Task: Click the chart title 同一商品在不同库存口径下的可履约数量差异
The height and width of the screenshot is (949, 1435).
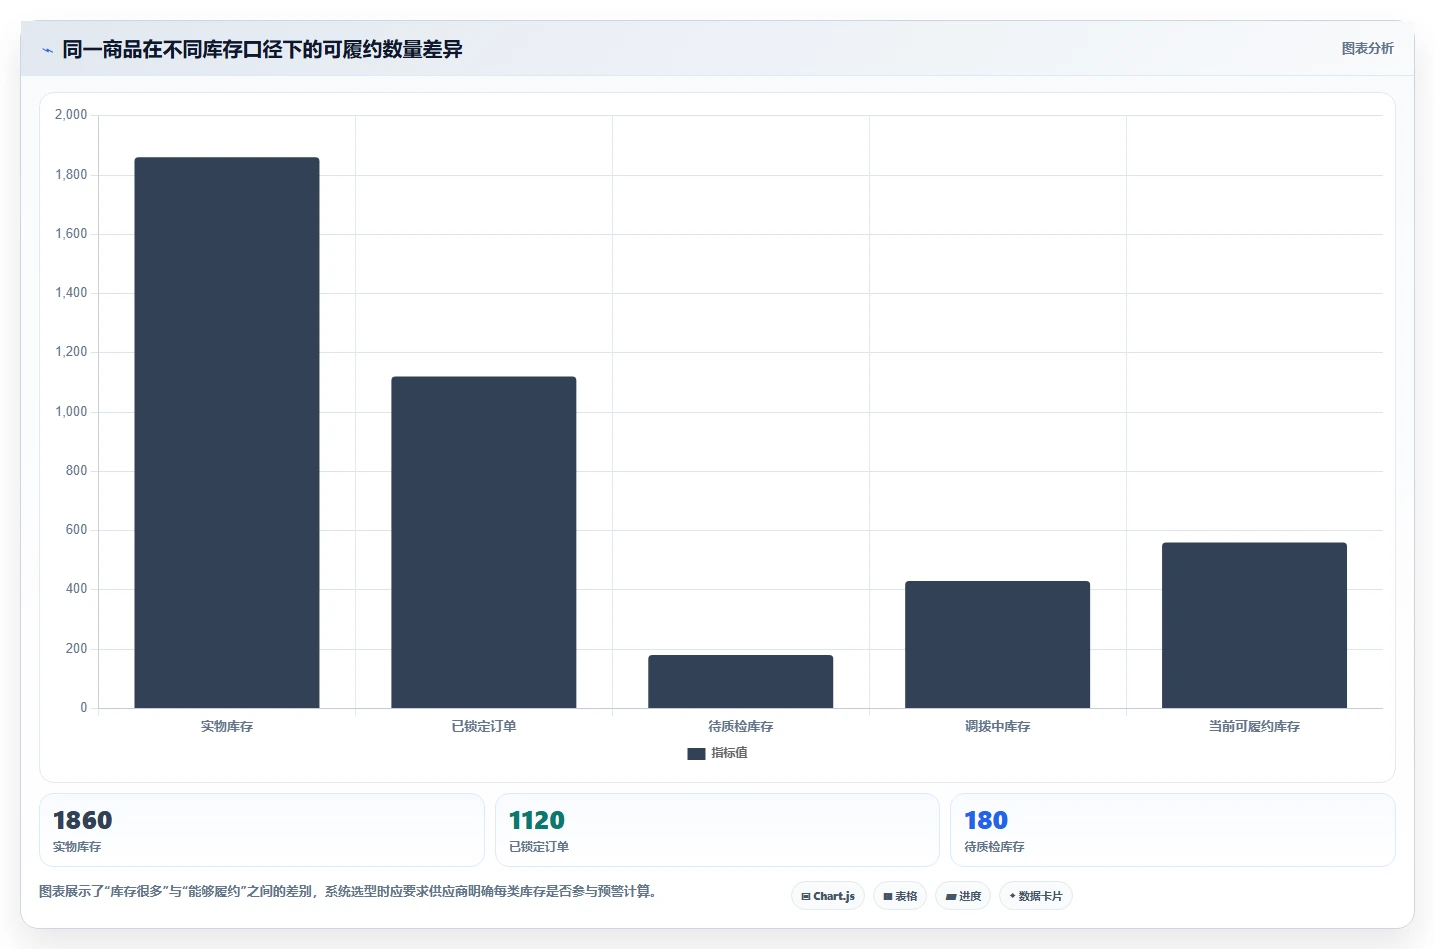Action: tap(262, 49)
